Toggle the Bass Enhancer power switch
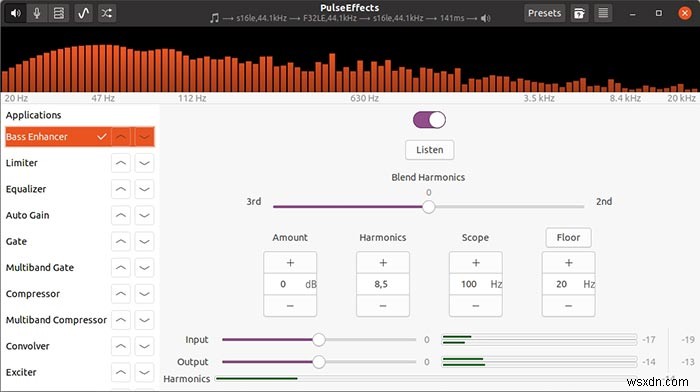The image size is (700, 392). click(x=429, y=120)
